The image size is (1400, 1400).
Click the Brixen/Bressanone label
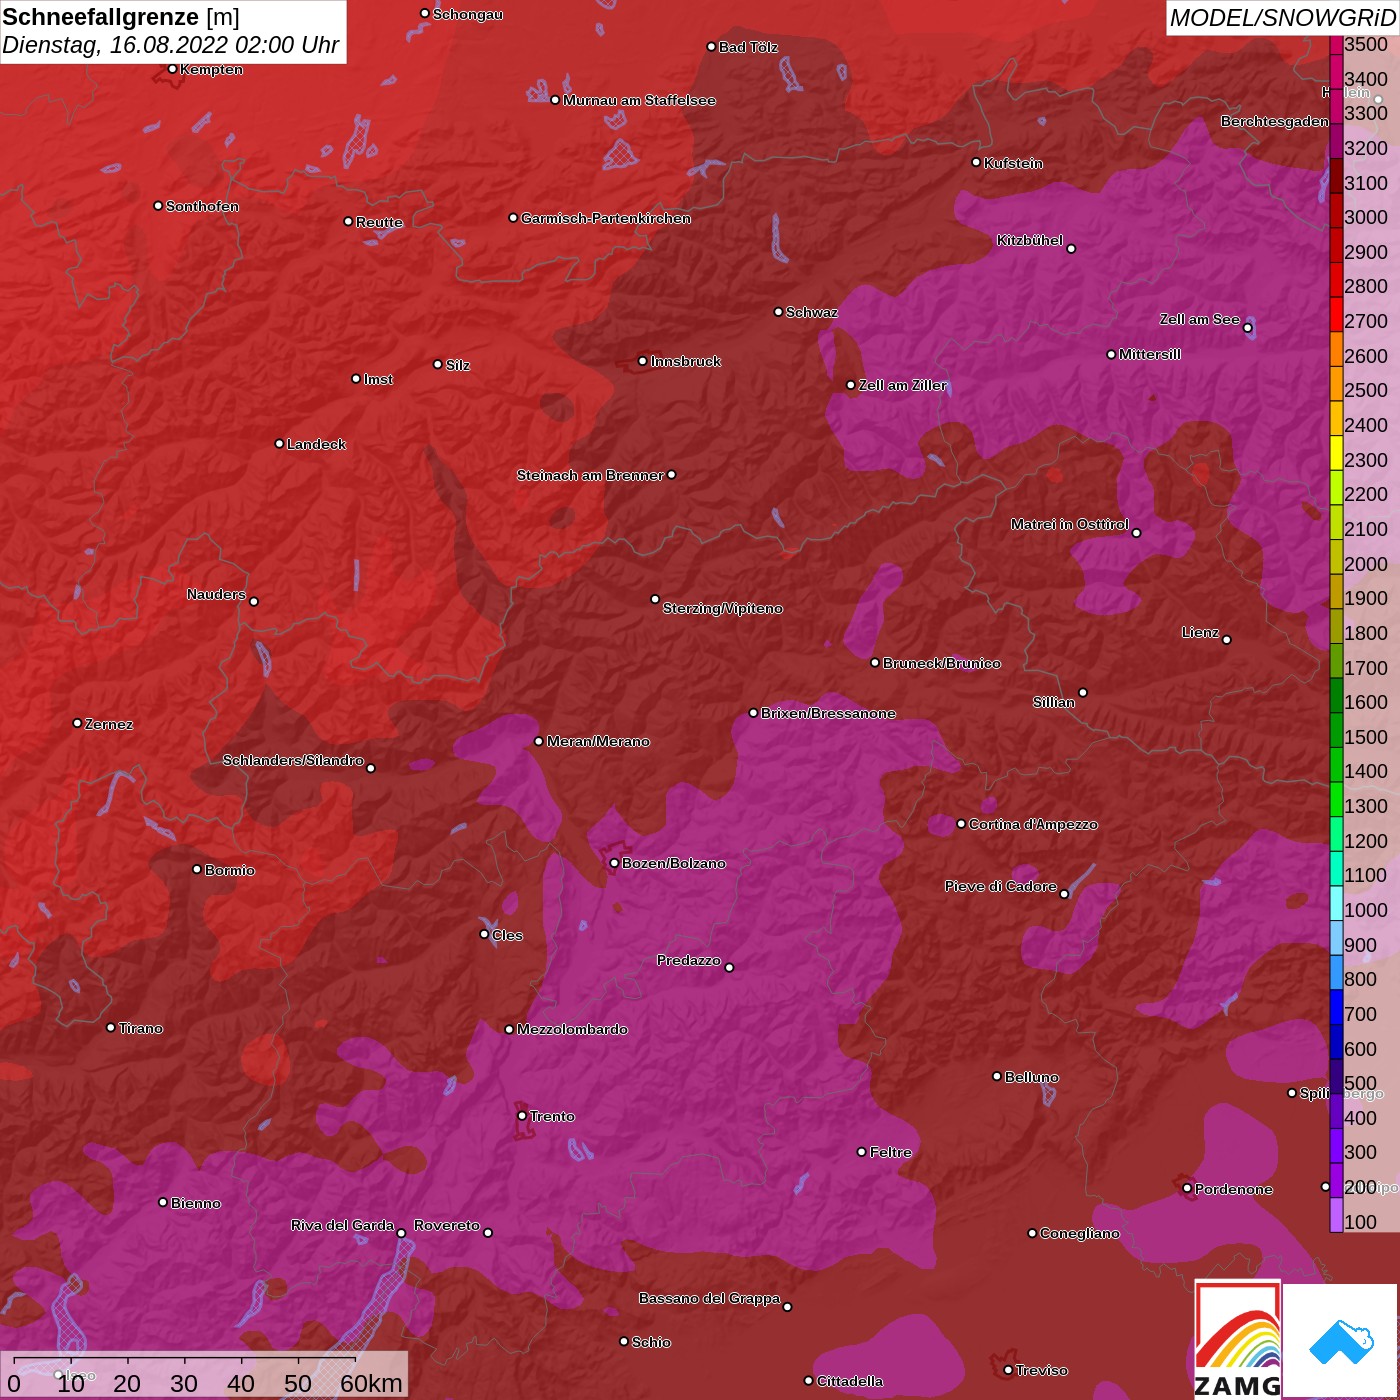[x=828, y=713]
